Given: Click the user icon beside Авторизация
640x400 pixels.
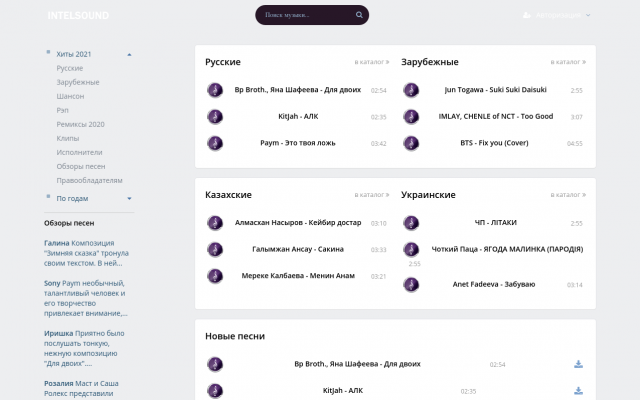Looking at the screenshot, I should [527, 15].
